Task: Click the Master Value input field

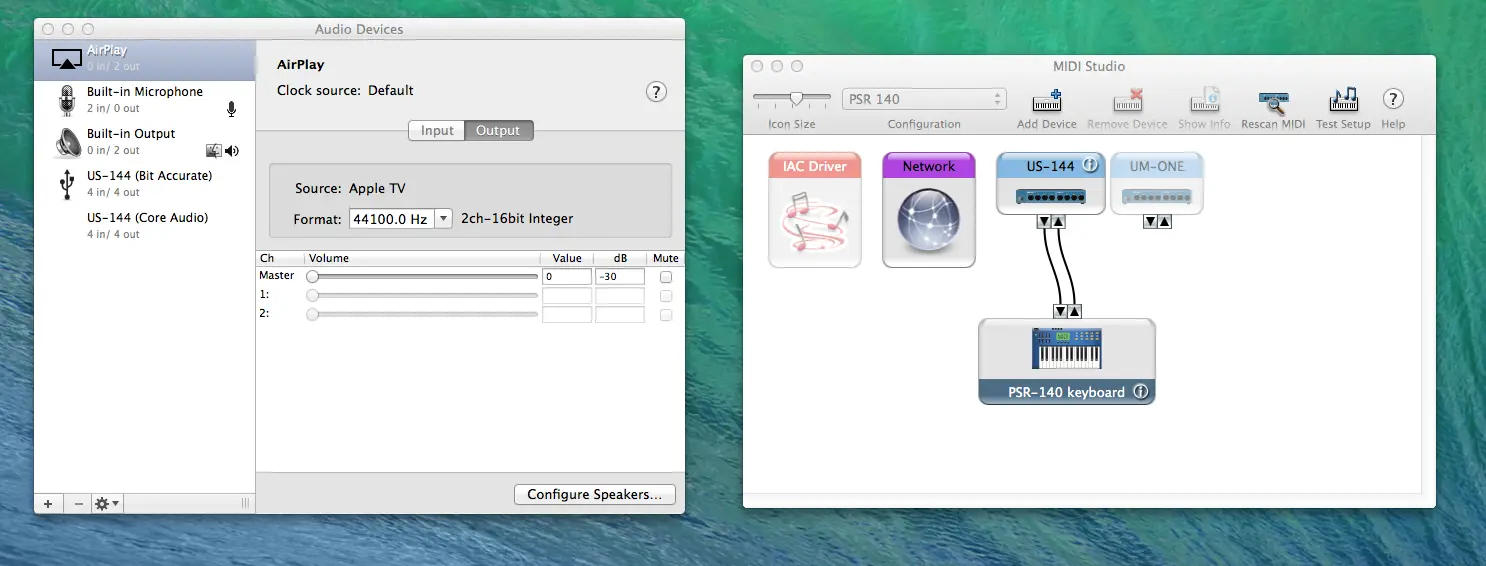Action: click(x=567, y=276)
